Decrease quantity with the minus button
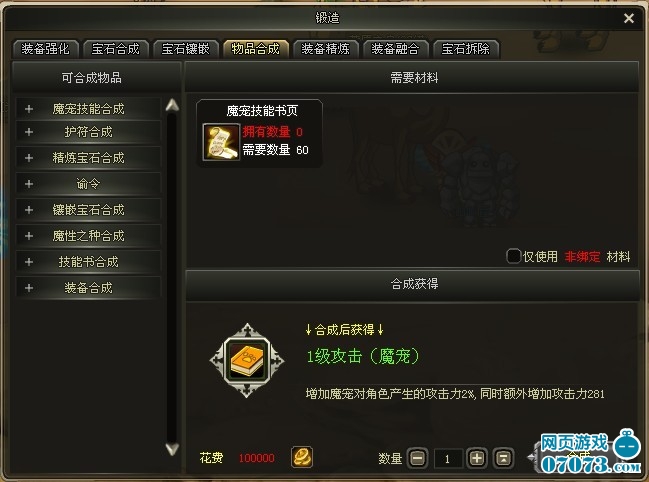649x482 pixels. tap(418, 458)
